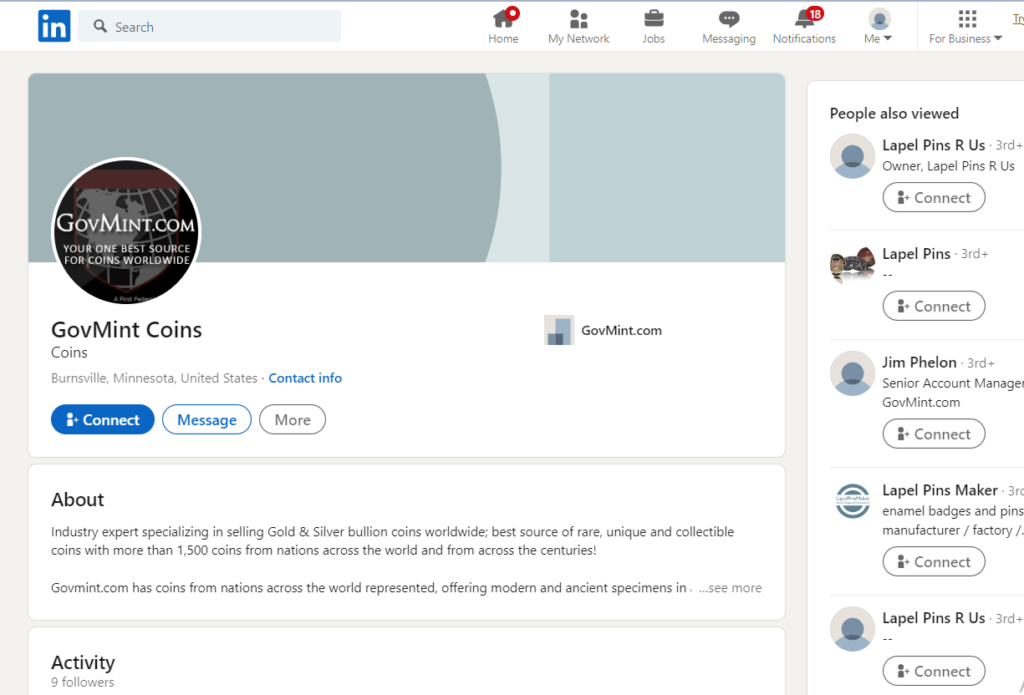Open the LinkedIn logo home link
Screen dimensions: 1024x695
[54, 26]
